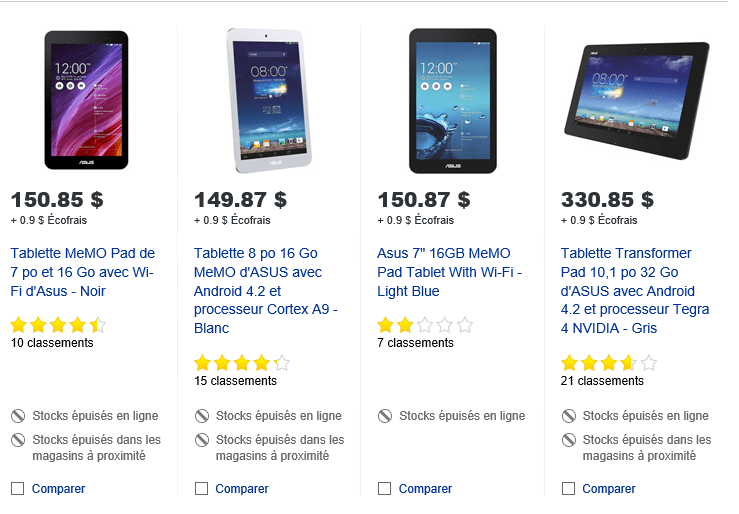The image size is (739, 514).
Task: Open the Light Blue MeMO Pad image
Action: (x=453, y=100)
